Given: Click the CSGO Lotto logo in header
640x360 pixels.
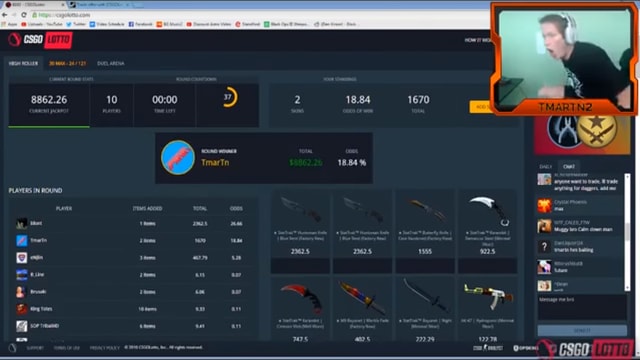Looking at the screenshot, I should (40, 40).
